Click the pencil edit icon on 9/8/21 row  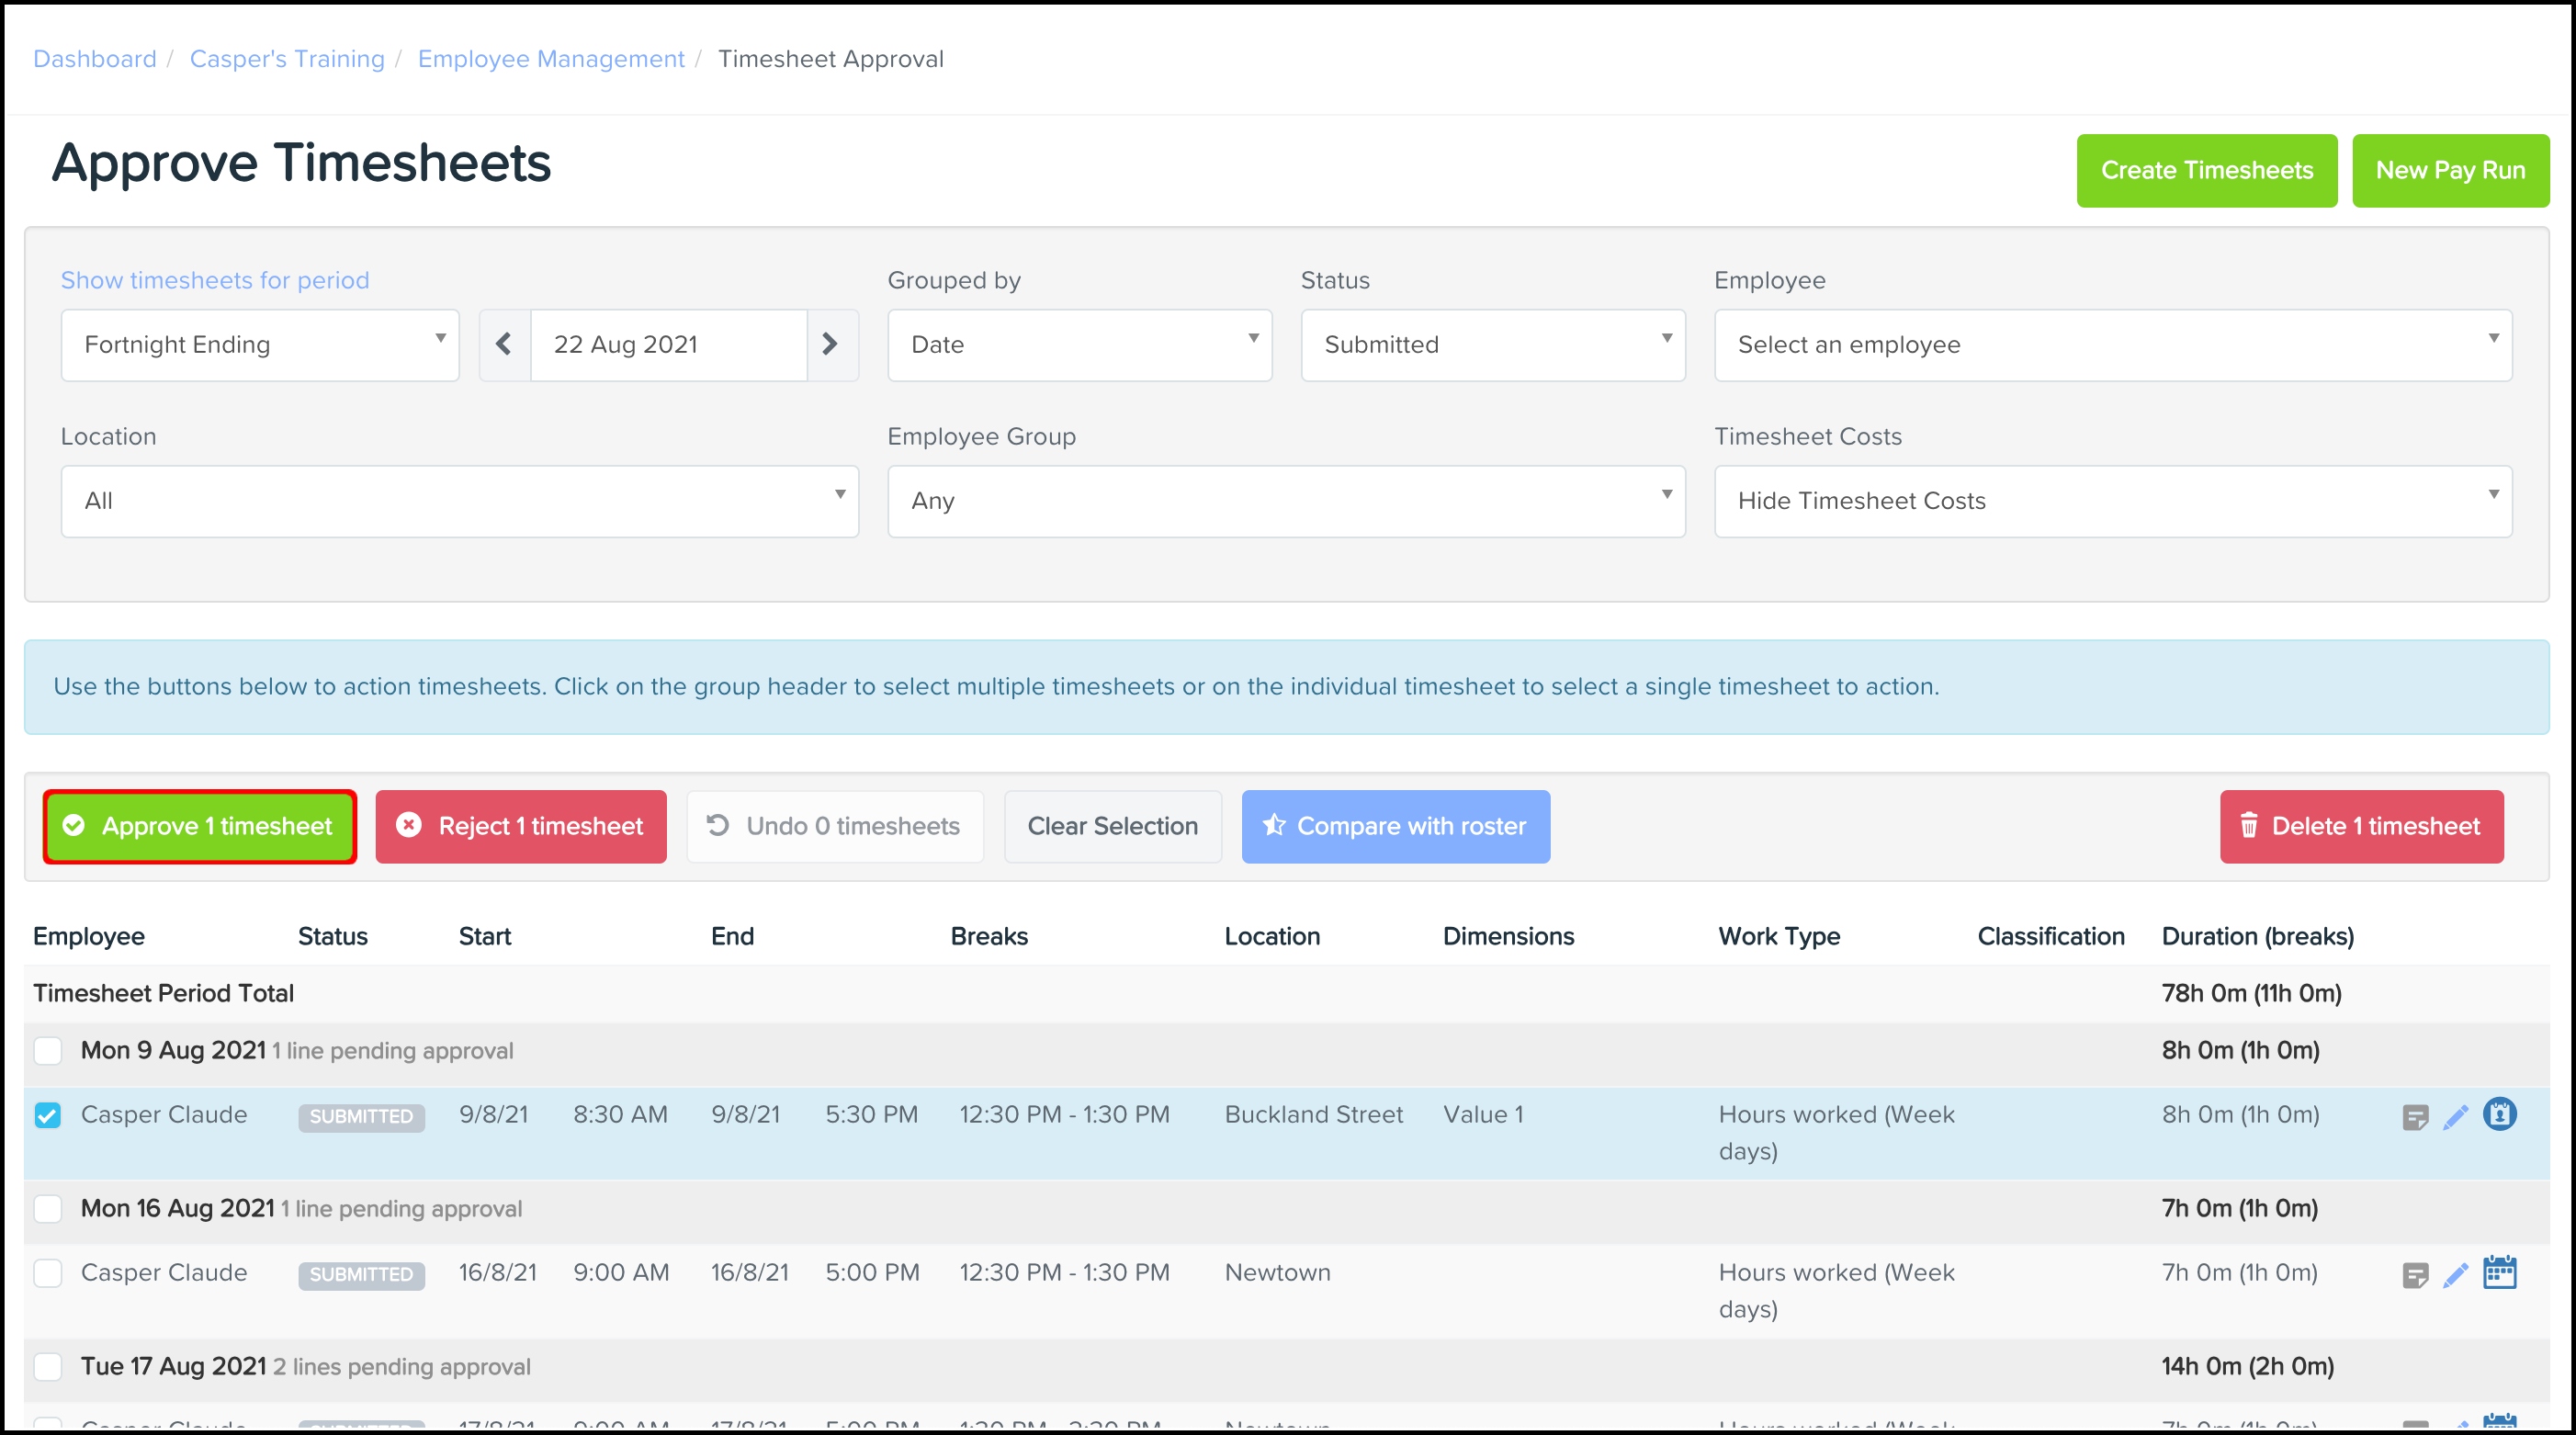(x=2455, y=1117)
